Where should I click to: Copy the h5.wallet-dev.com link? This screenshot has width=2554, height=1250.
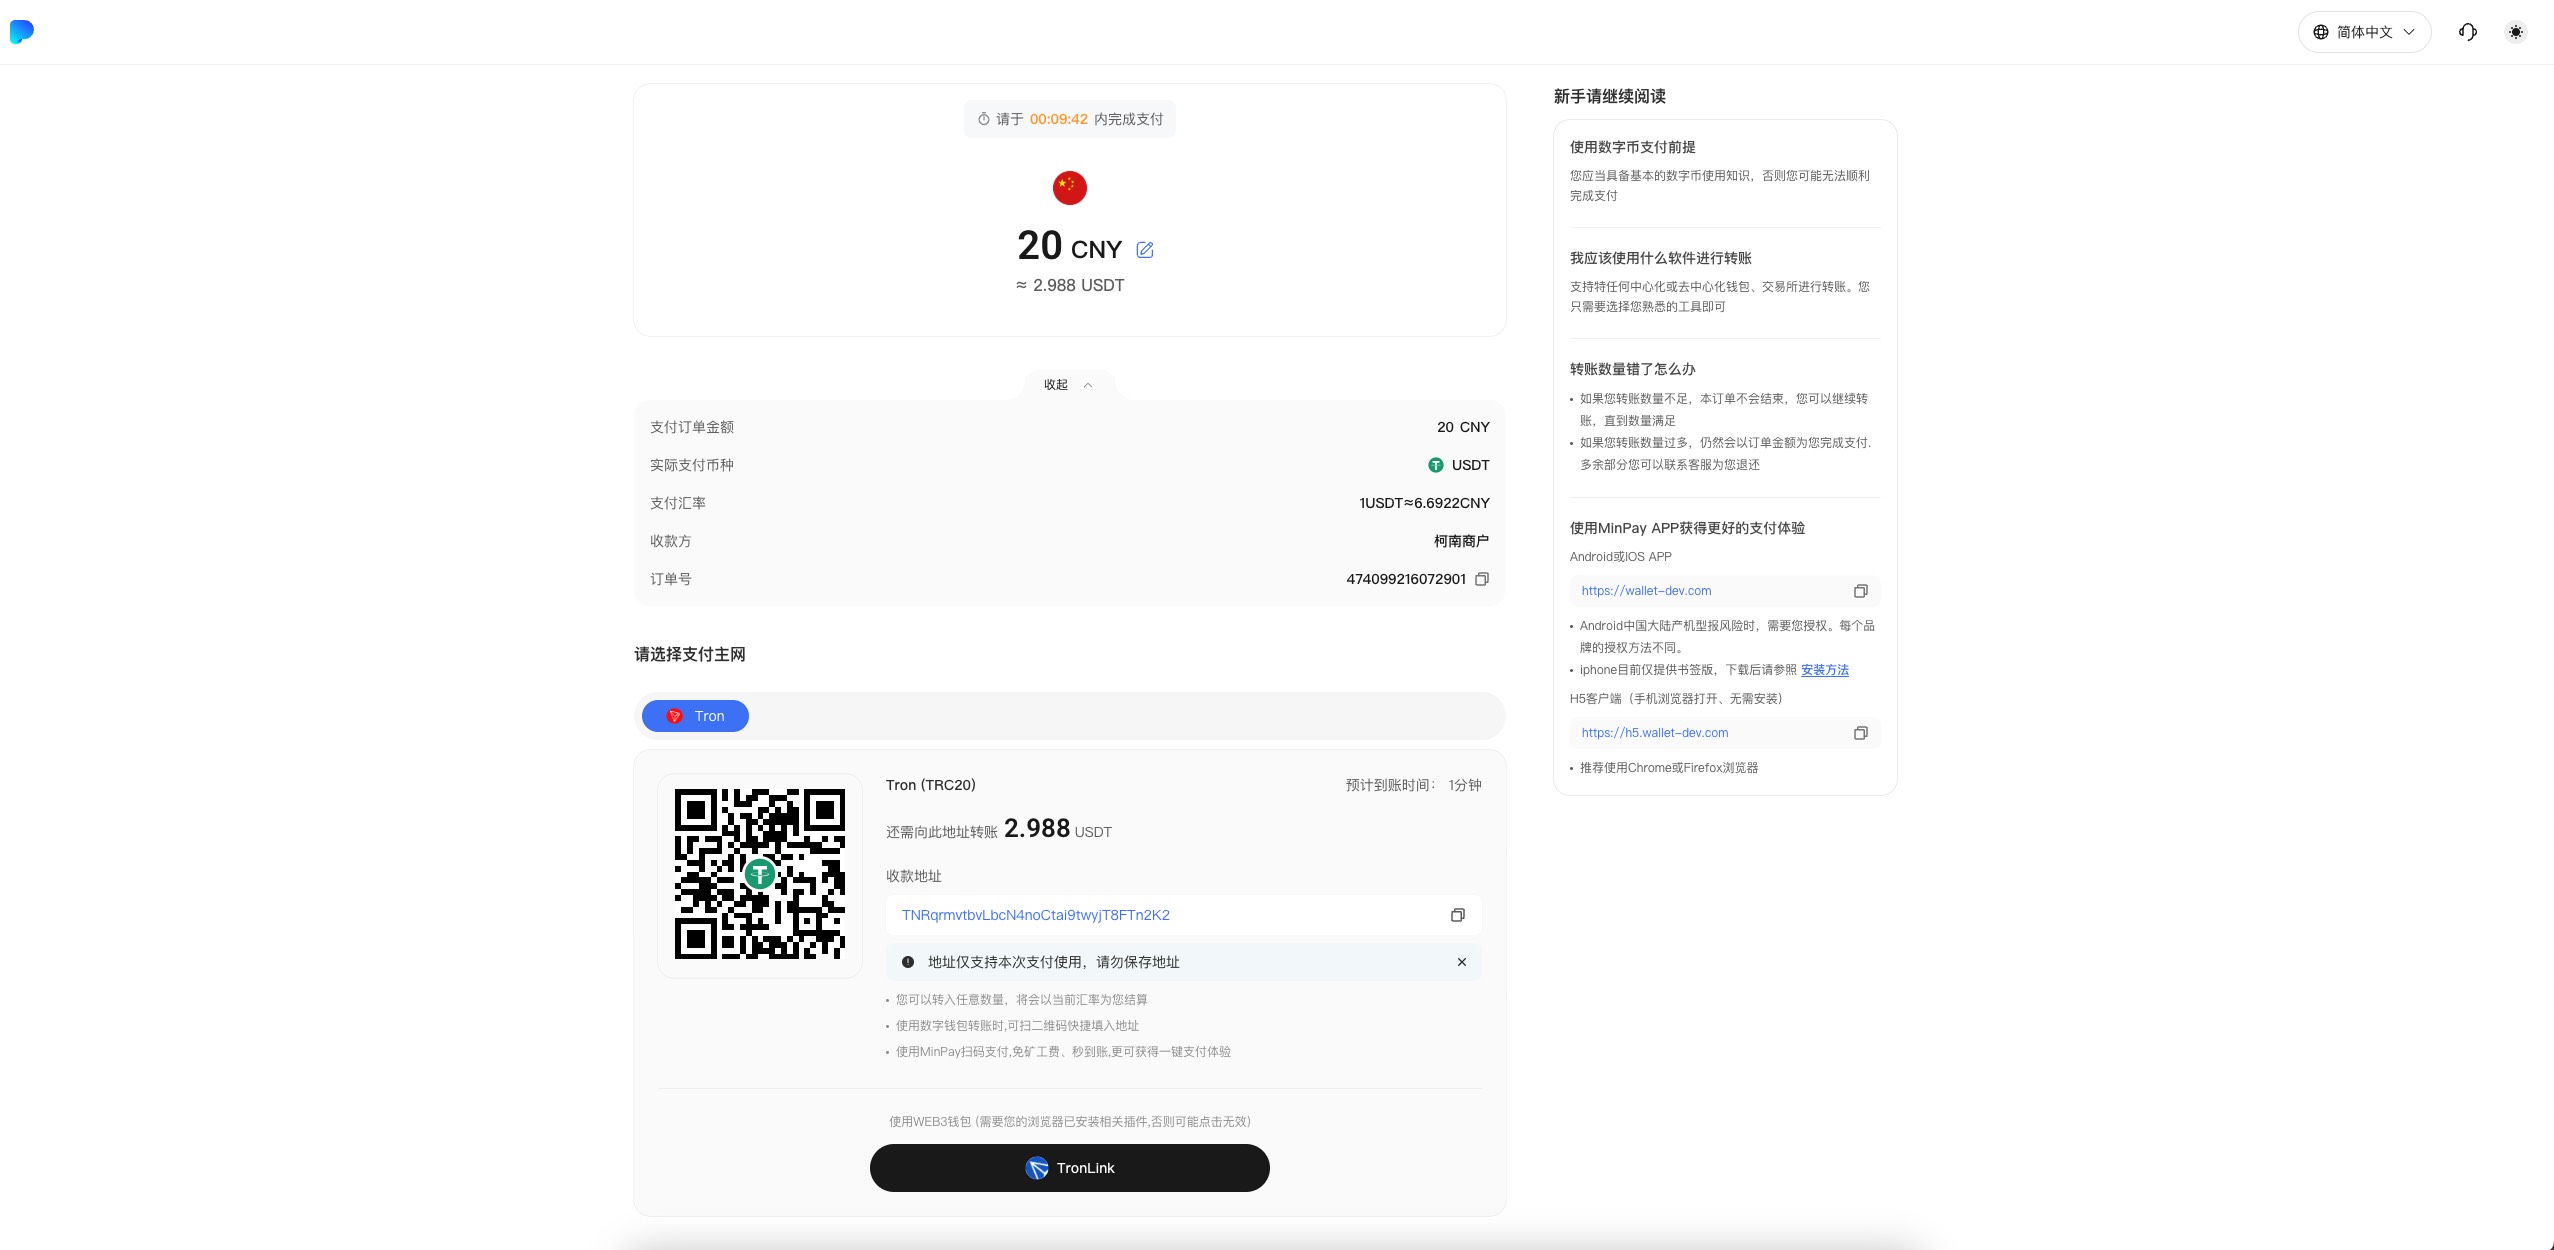[x=1860, y=733]
